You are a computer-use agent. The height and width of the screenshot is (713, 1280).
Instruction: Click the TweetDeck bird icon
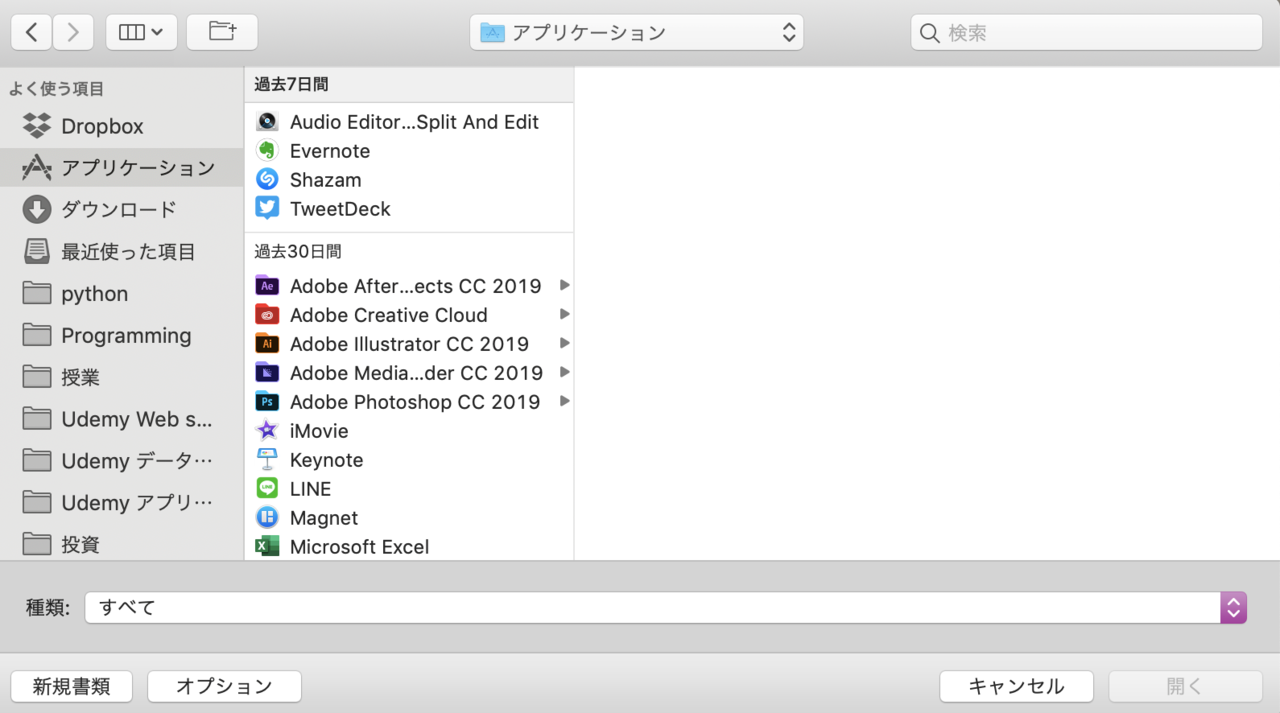(x=267, y=209)
